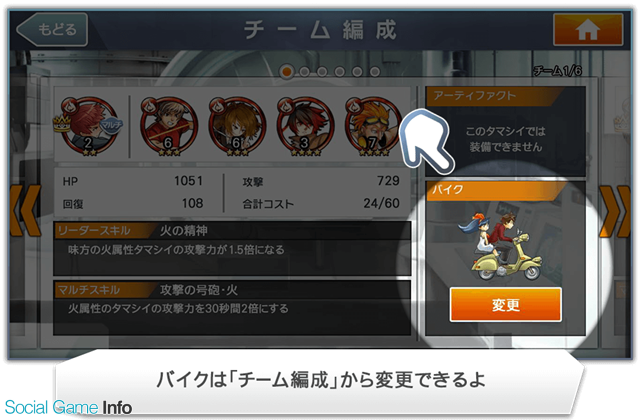Tap the マルチスキル 攻撃の号砲・火 panel
This screenshot has width=640, height=420.
232,308
